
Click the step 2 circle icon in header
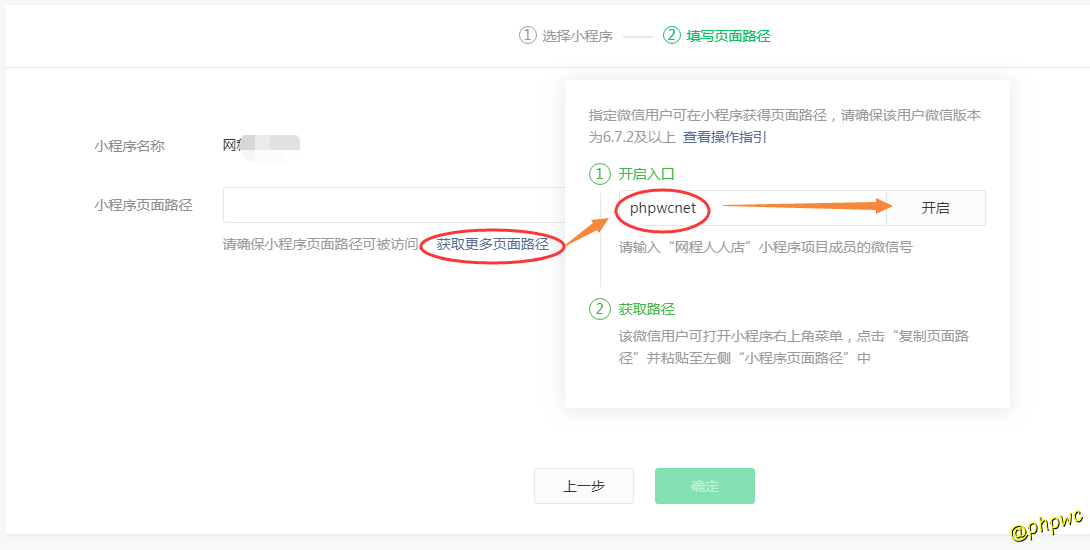tap(672, 36)
